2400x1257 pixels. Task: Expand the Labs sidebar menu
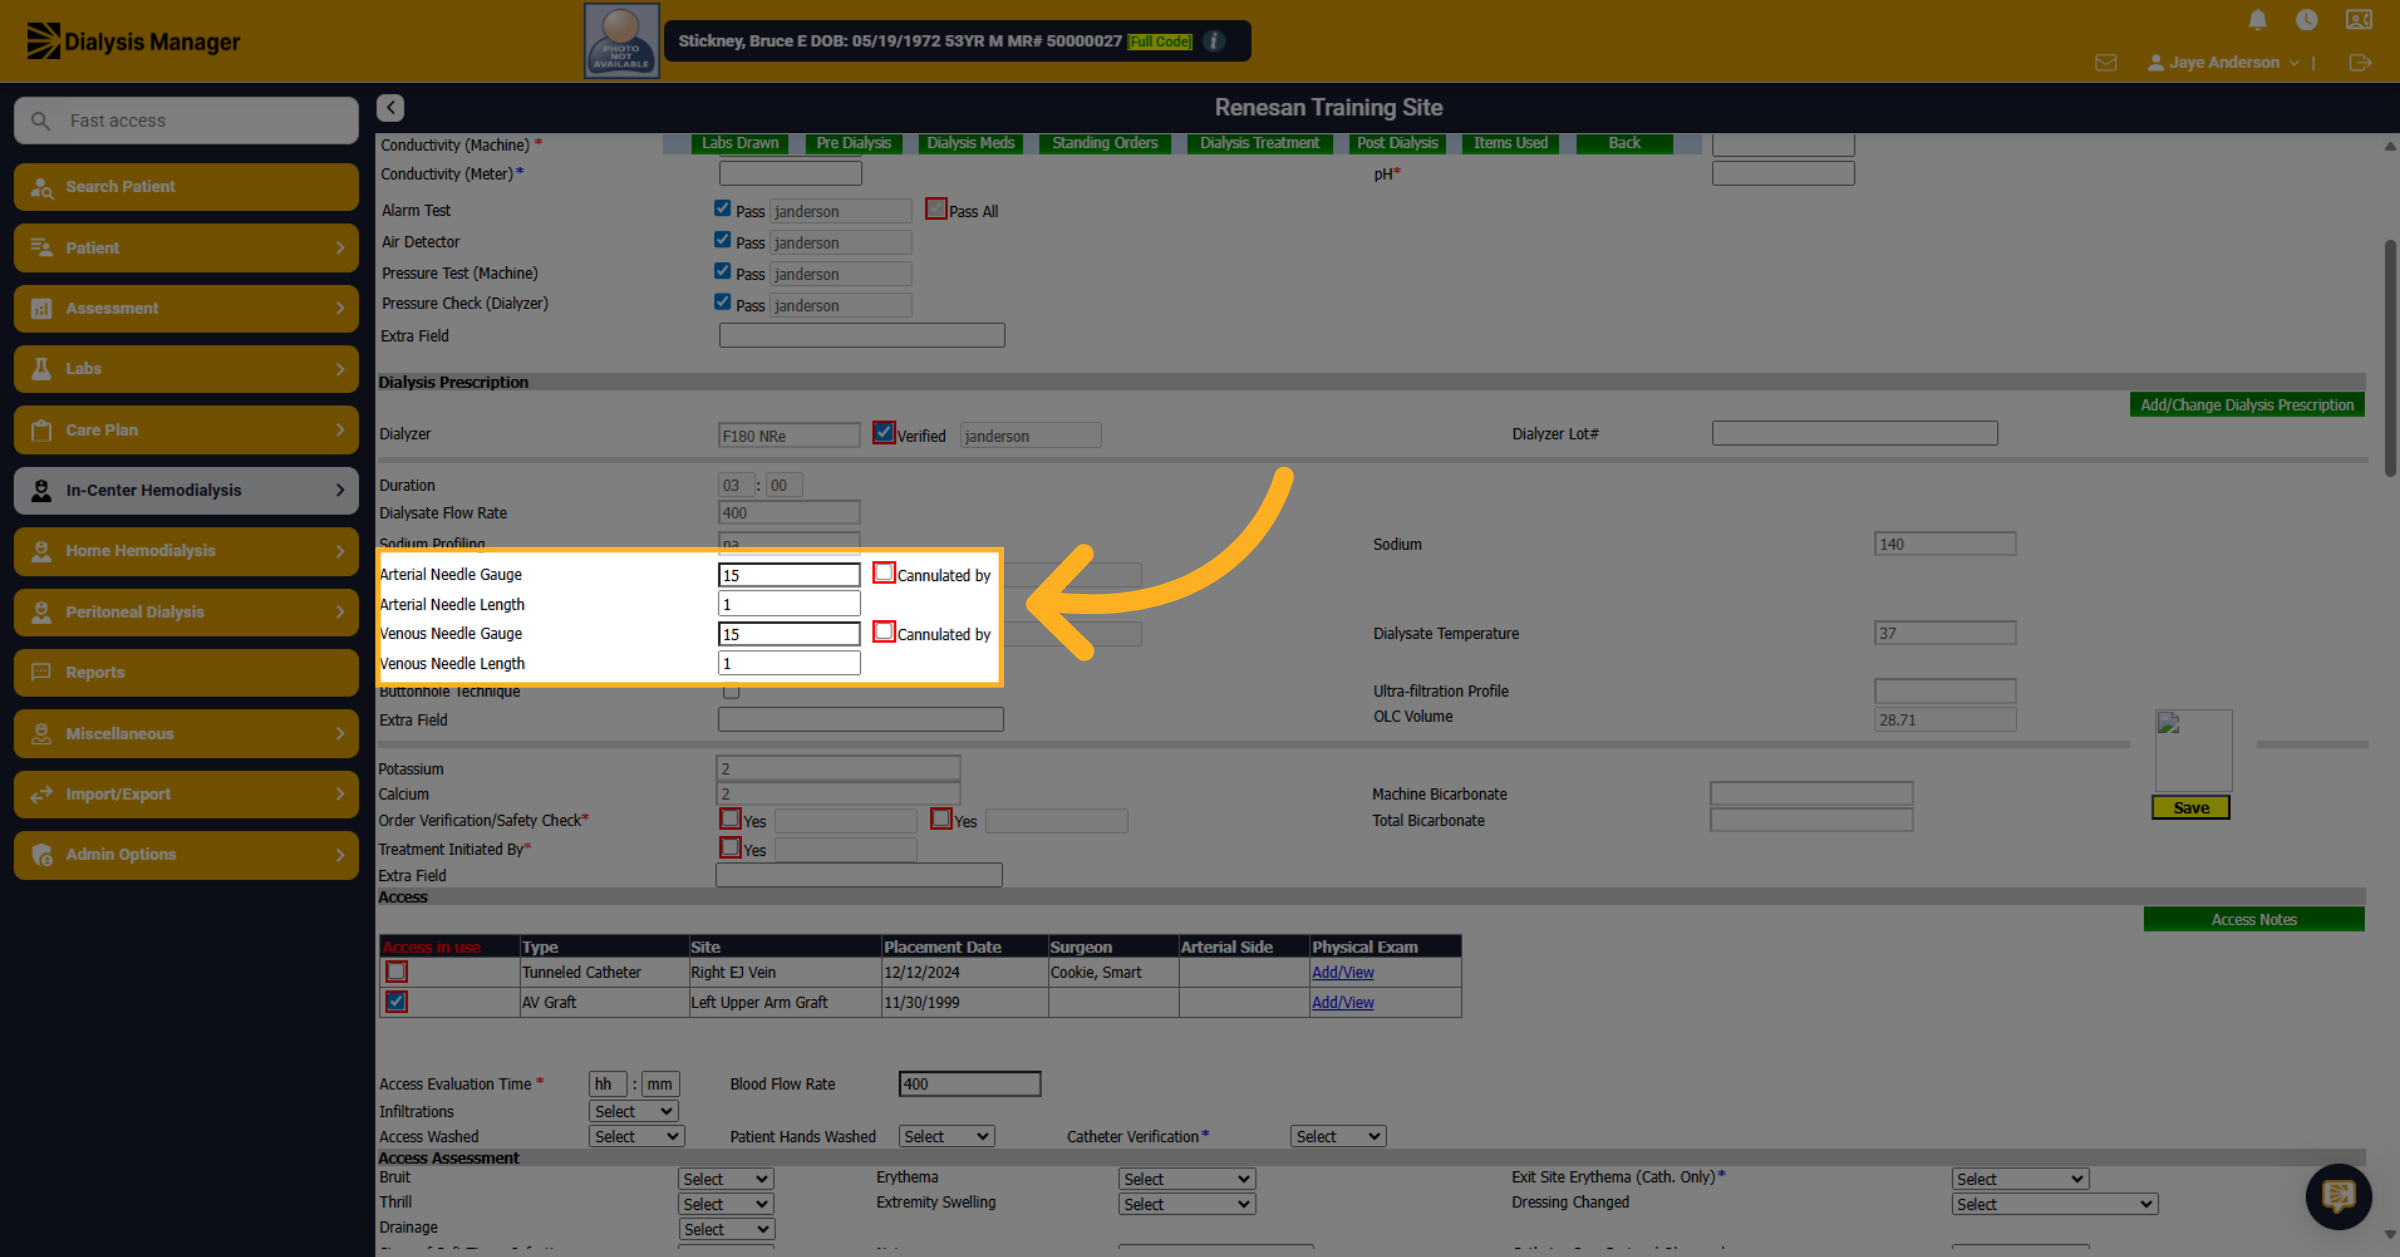point(186,369)
